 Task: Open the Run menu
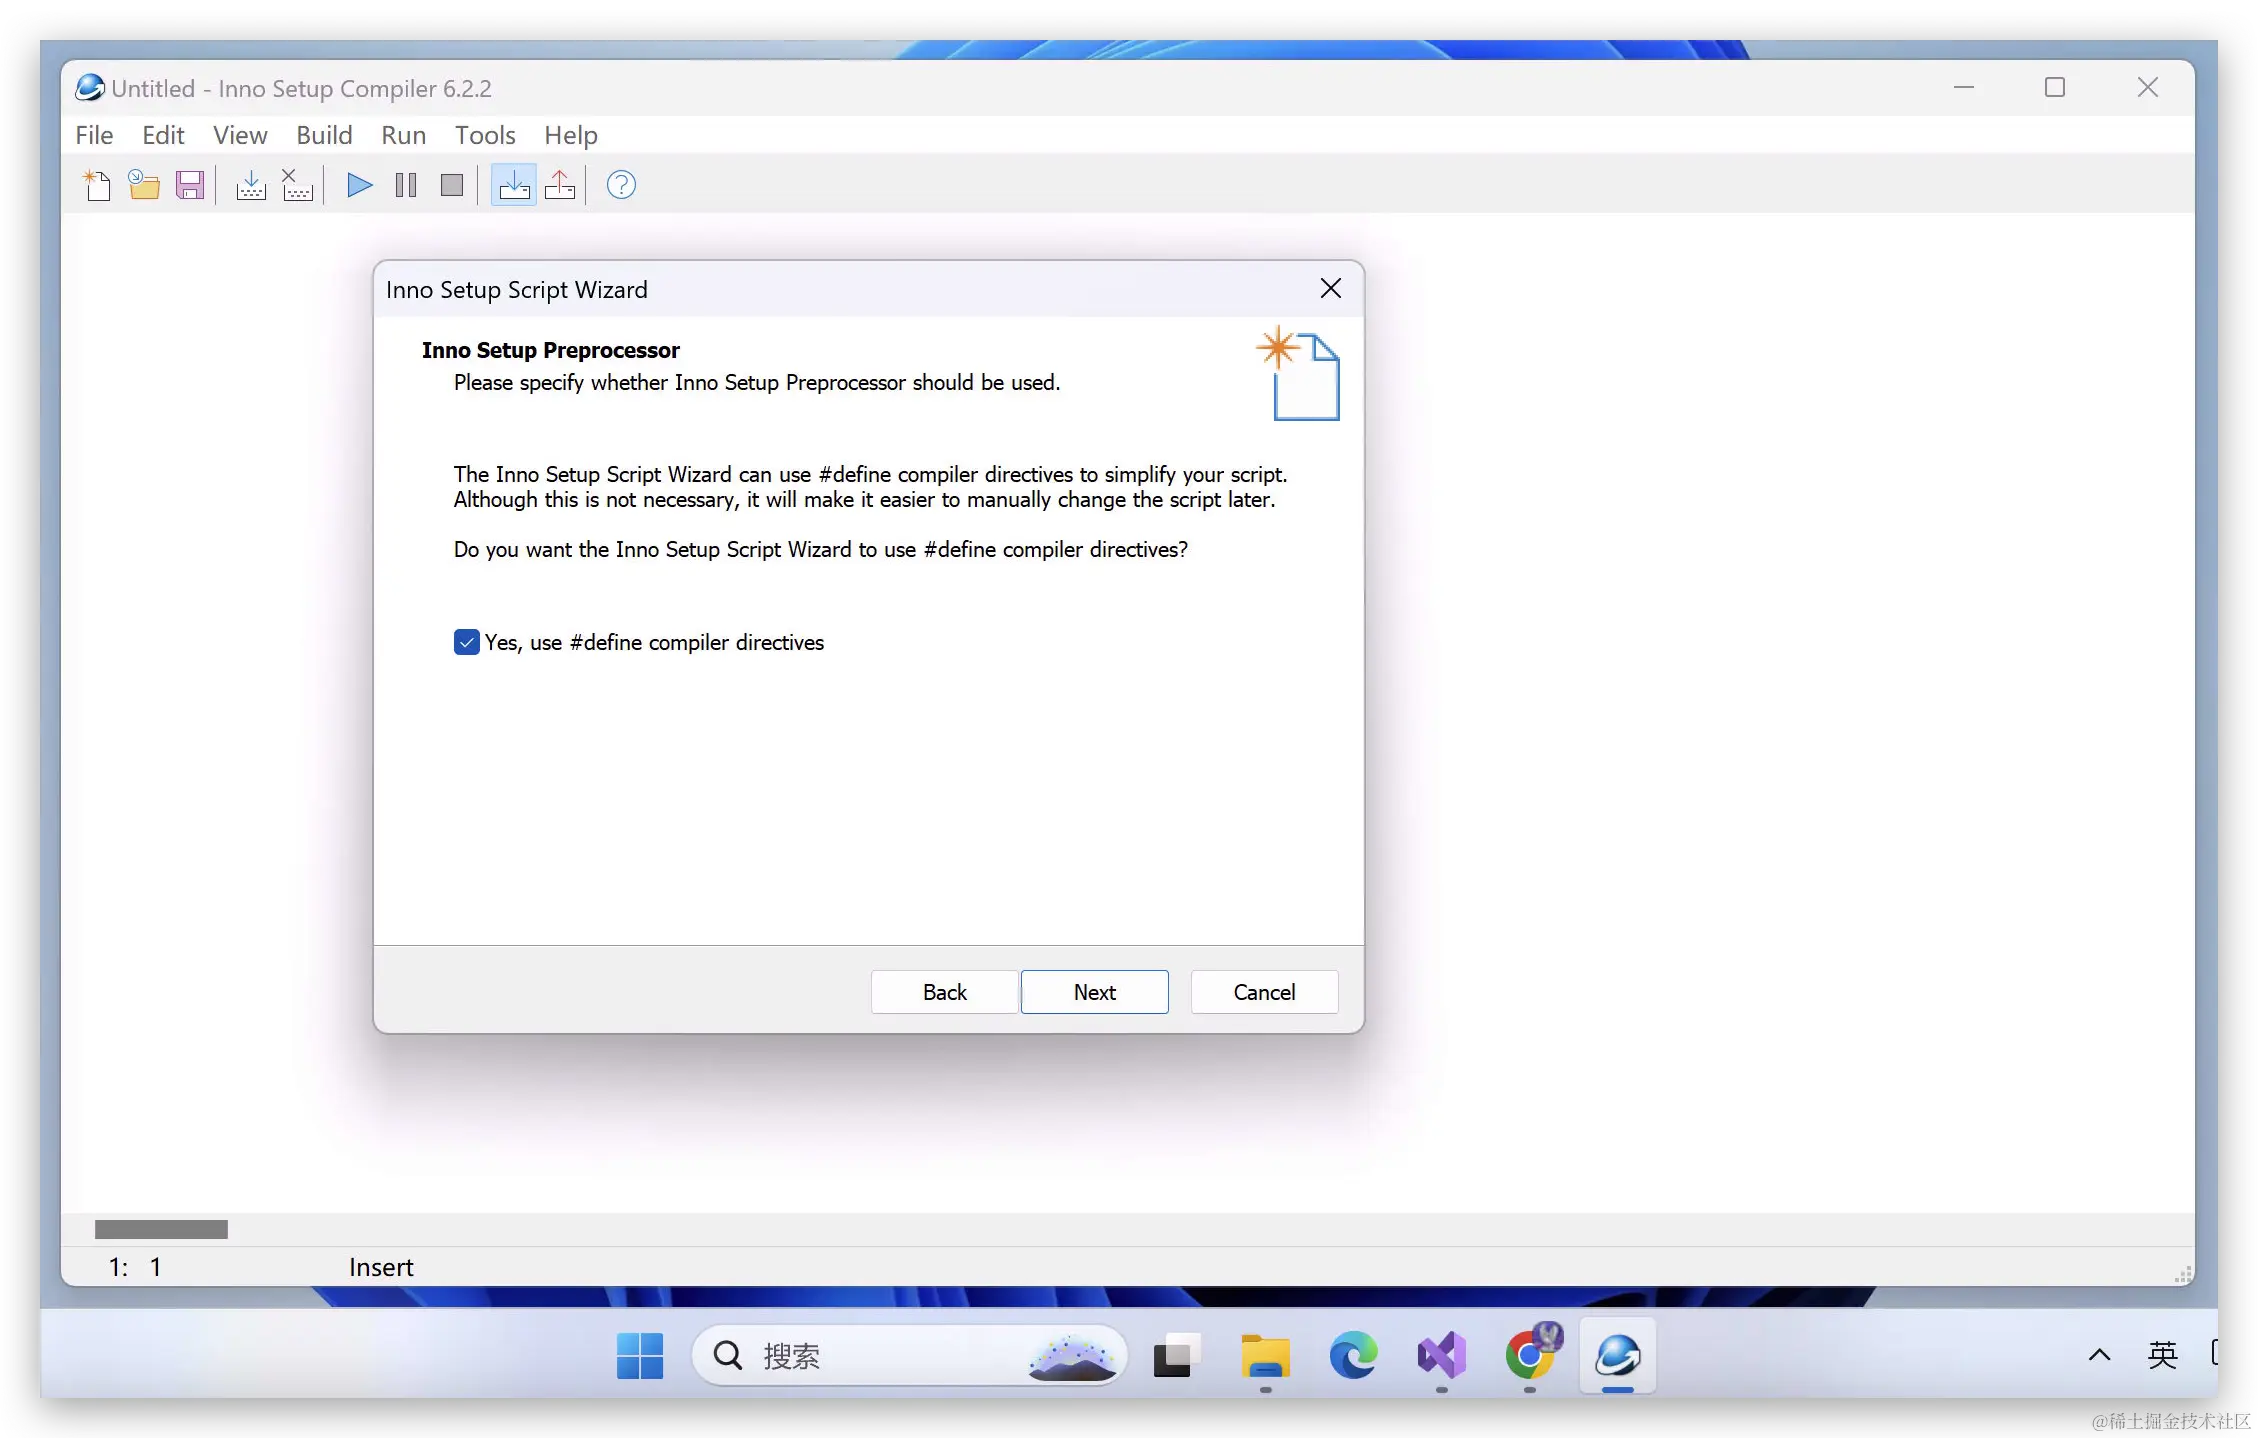pyautogui.click(x=403, y=135)
